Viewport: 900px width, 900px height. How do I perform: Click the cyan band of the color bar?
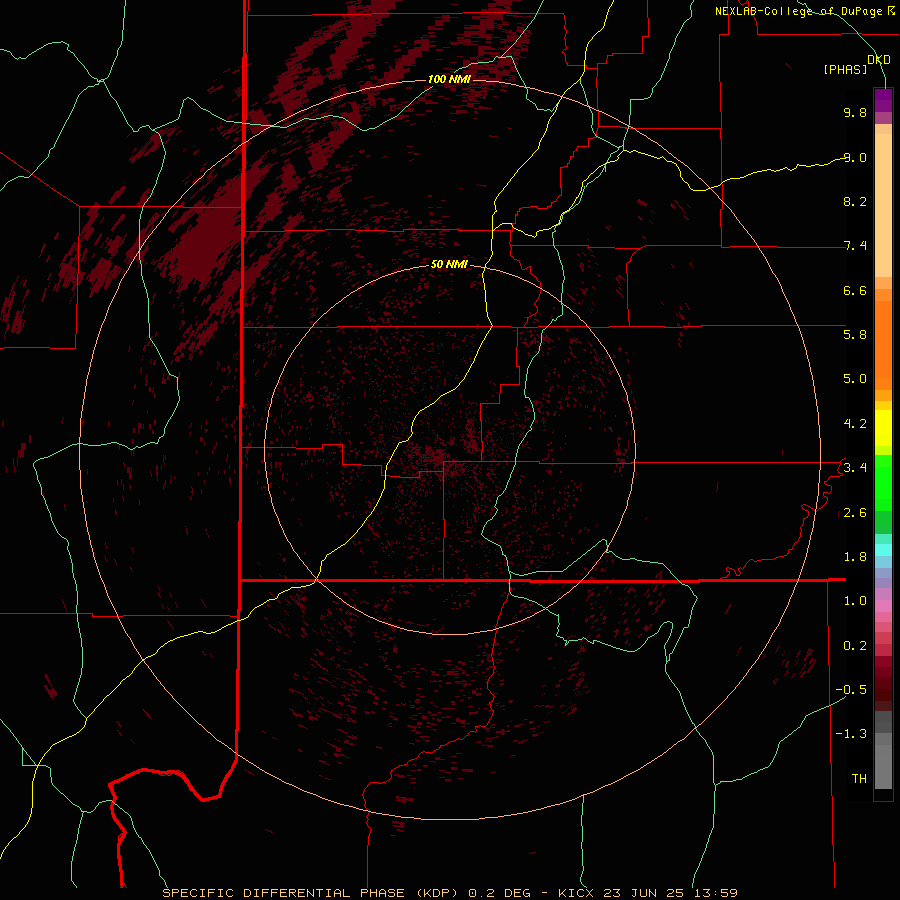coord(883,550)
